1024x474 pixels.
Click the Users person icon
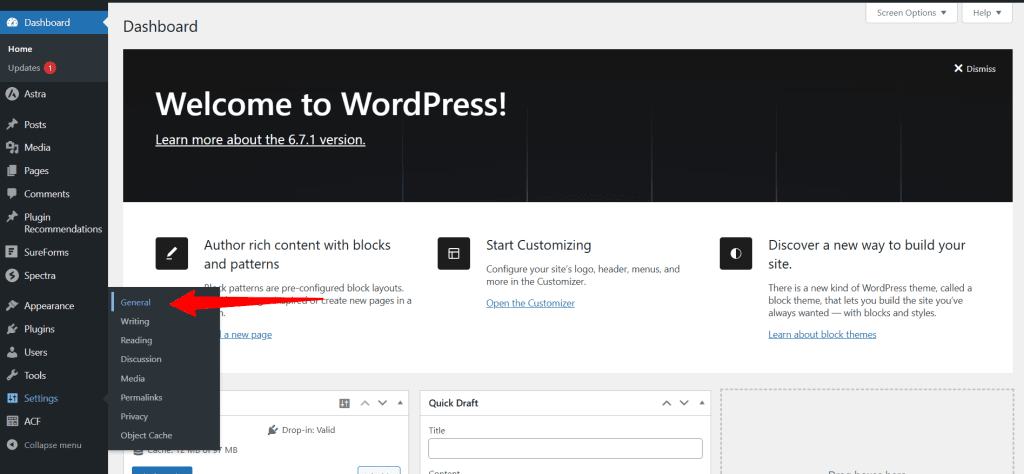[x=12, y=353]
